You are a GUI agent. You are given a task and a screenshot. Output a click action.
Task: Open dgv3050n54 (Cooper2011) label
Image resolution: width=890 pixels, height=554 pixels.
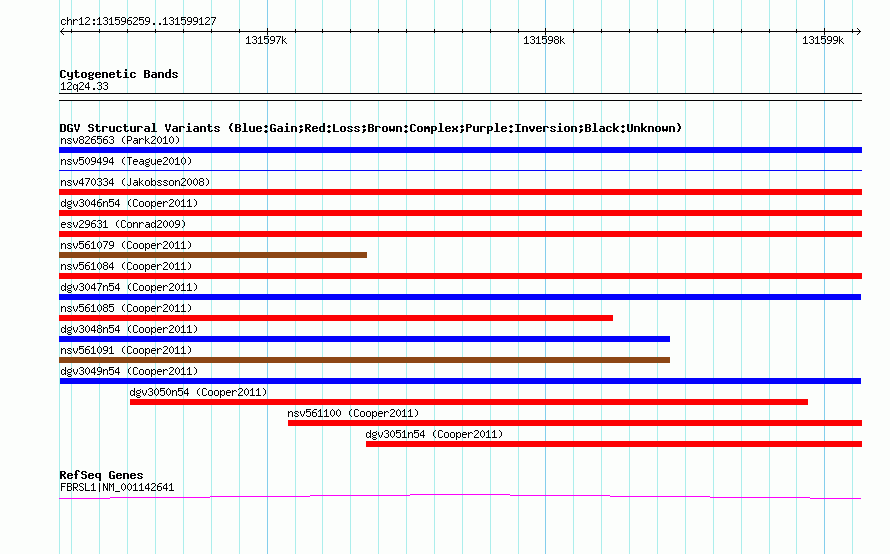198,392
